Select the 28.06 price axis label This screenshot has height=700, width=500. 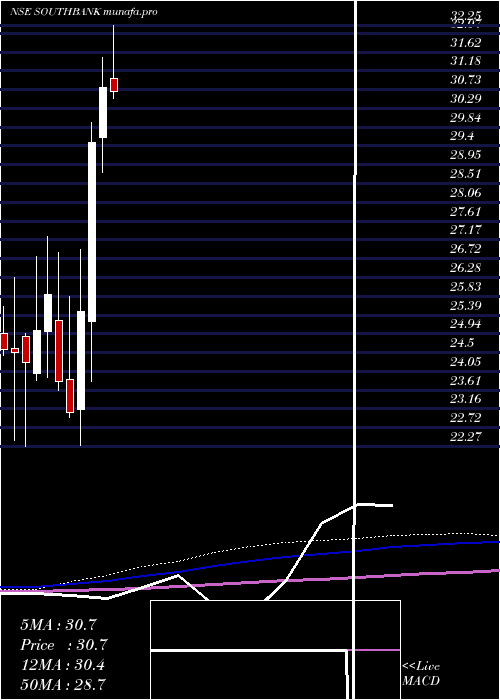point(466,192)
